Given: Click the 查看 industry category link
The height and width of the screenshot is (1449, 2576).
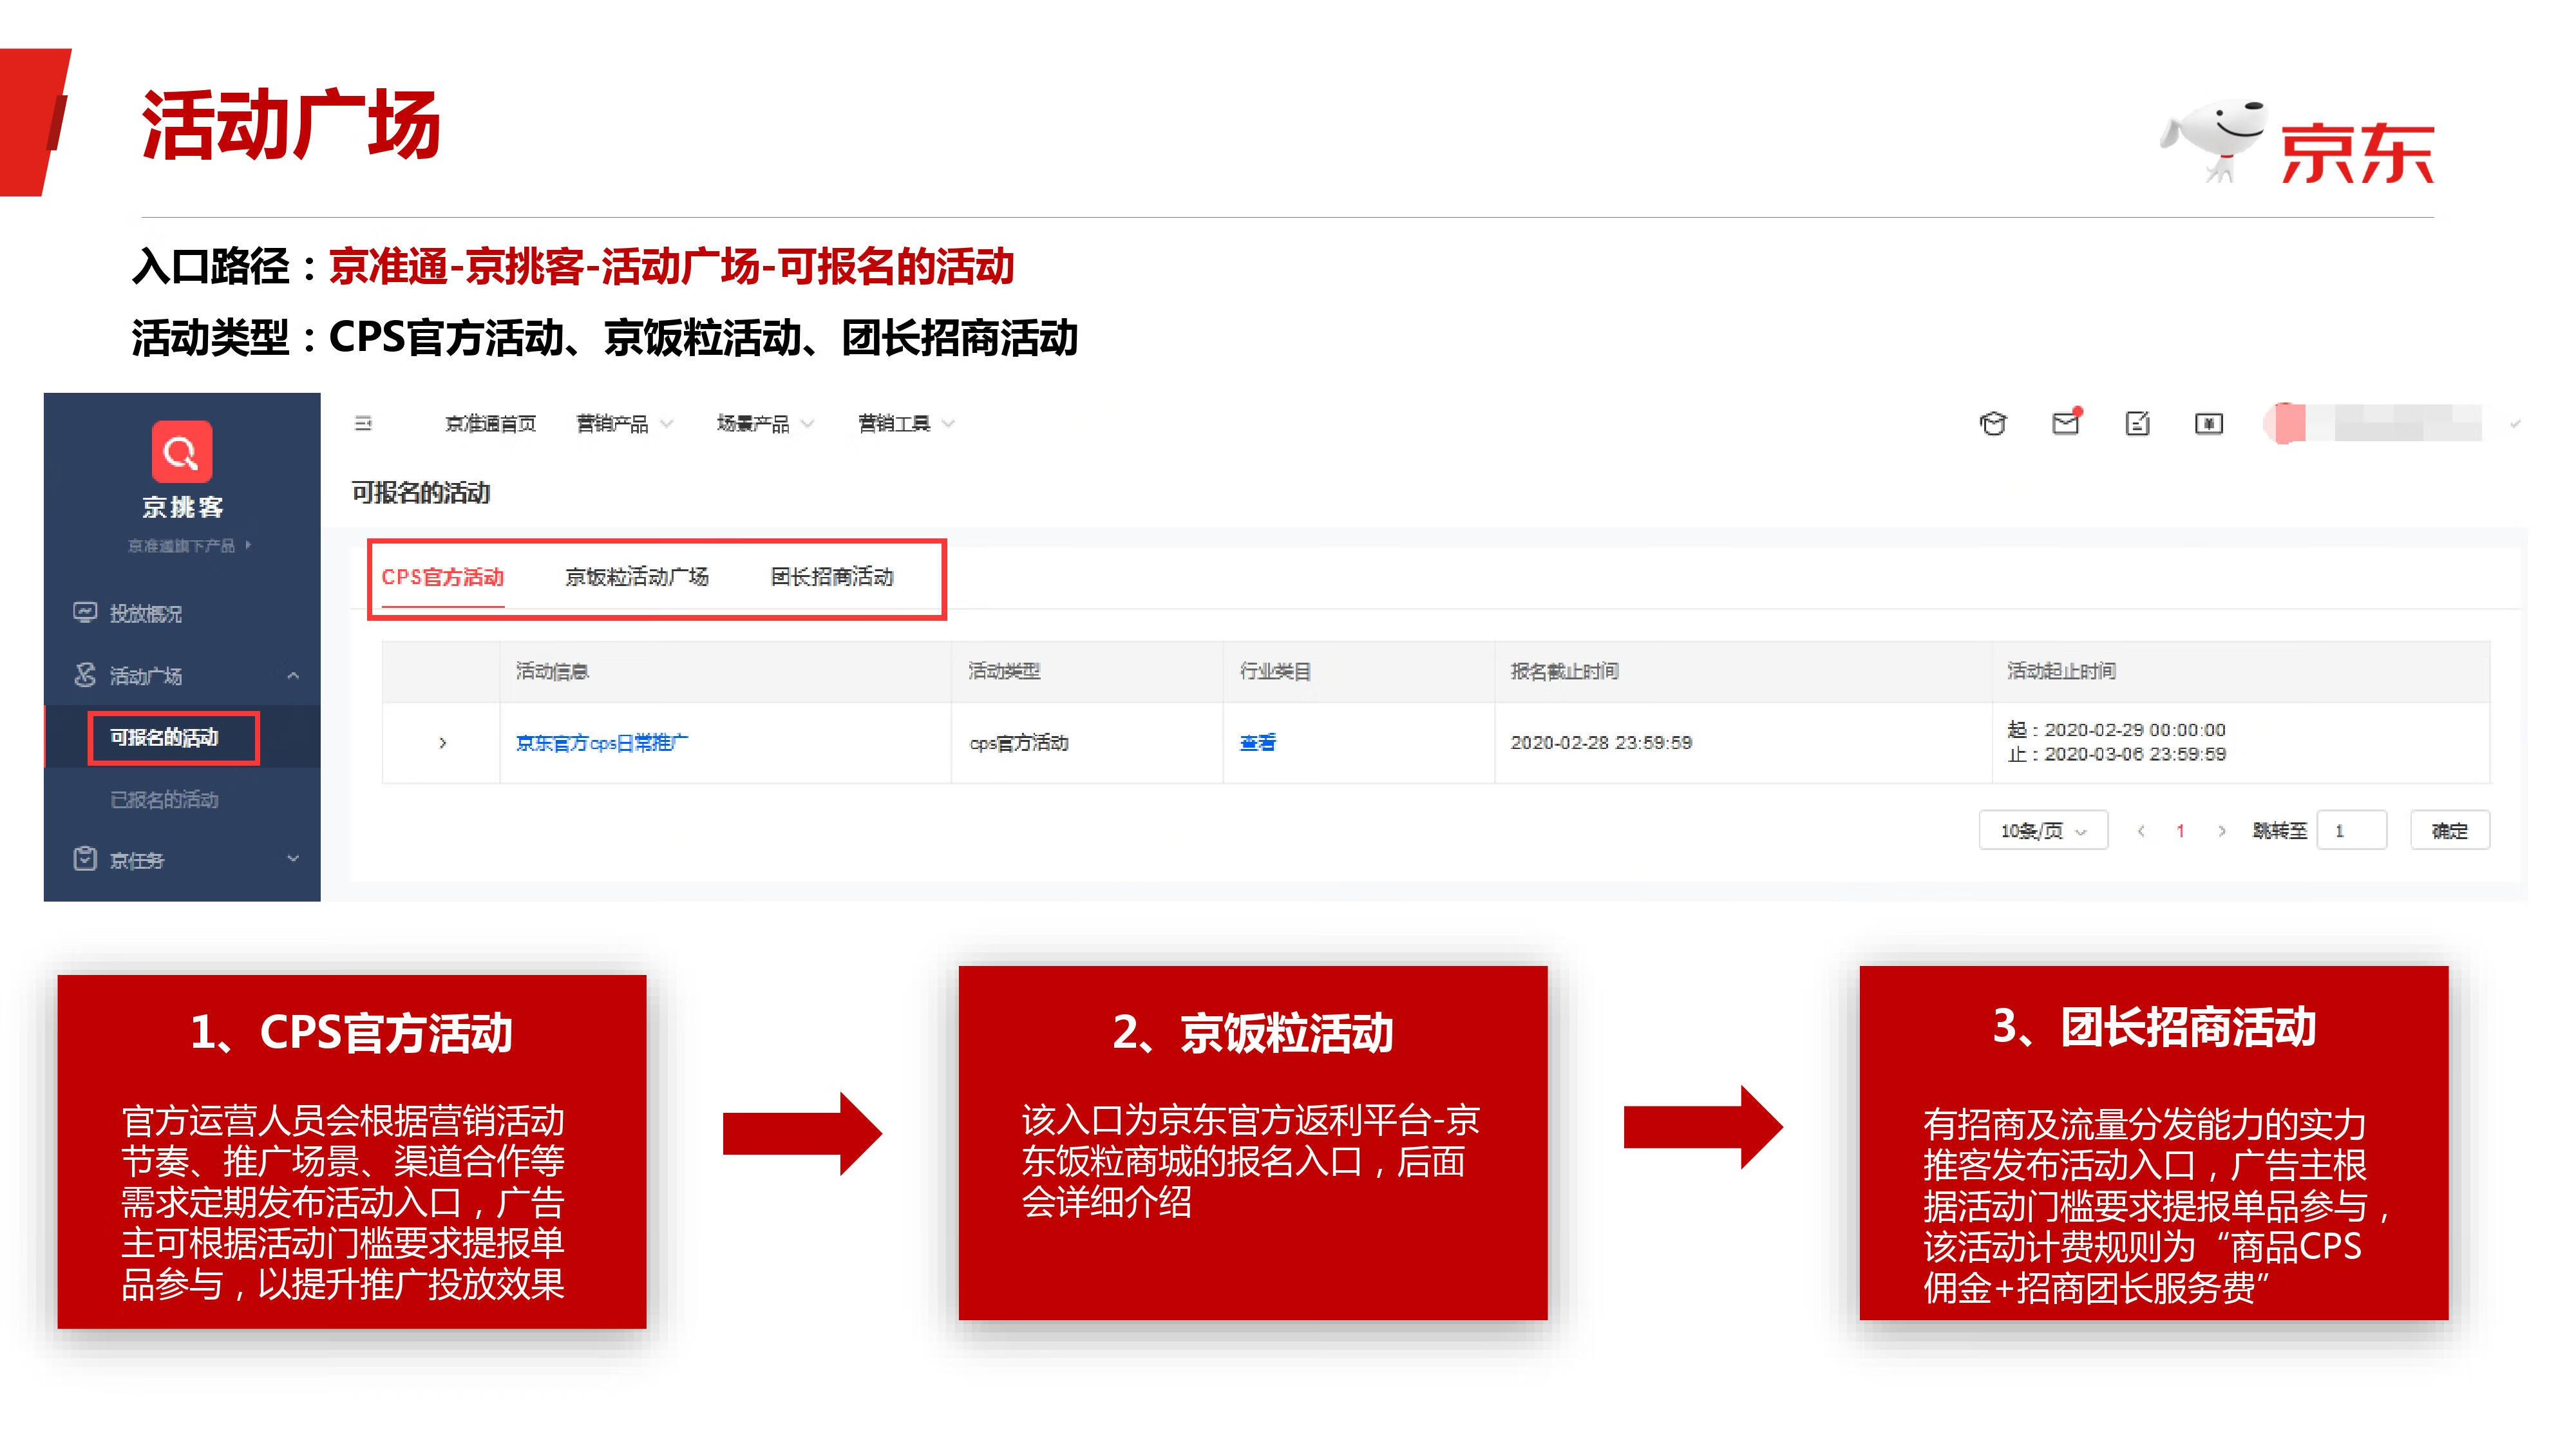Looking at the screenshot, I should [1258, 743].
